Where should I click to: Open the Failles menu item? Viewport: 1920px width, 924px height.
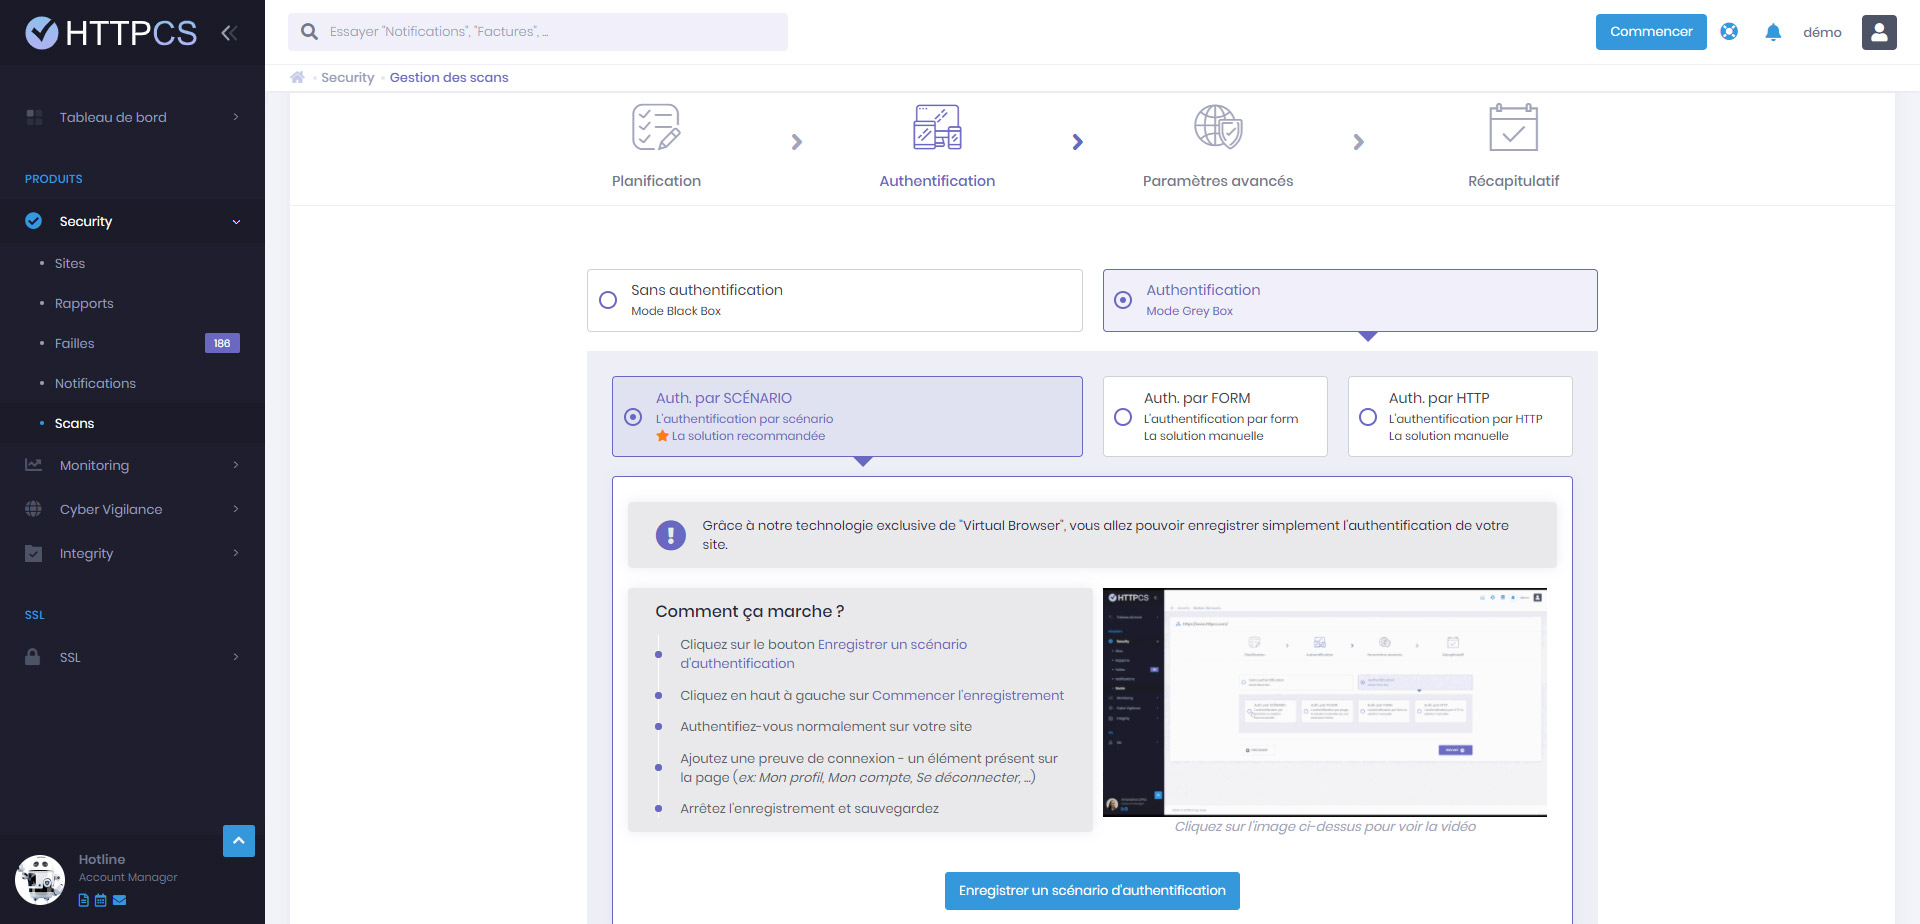pos(75,343)
